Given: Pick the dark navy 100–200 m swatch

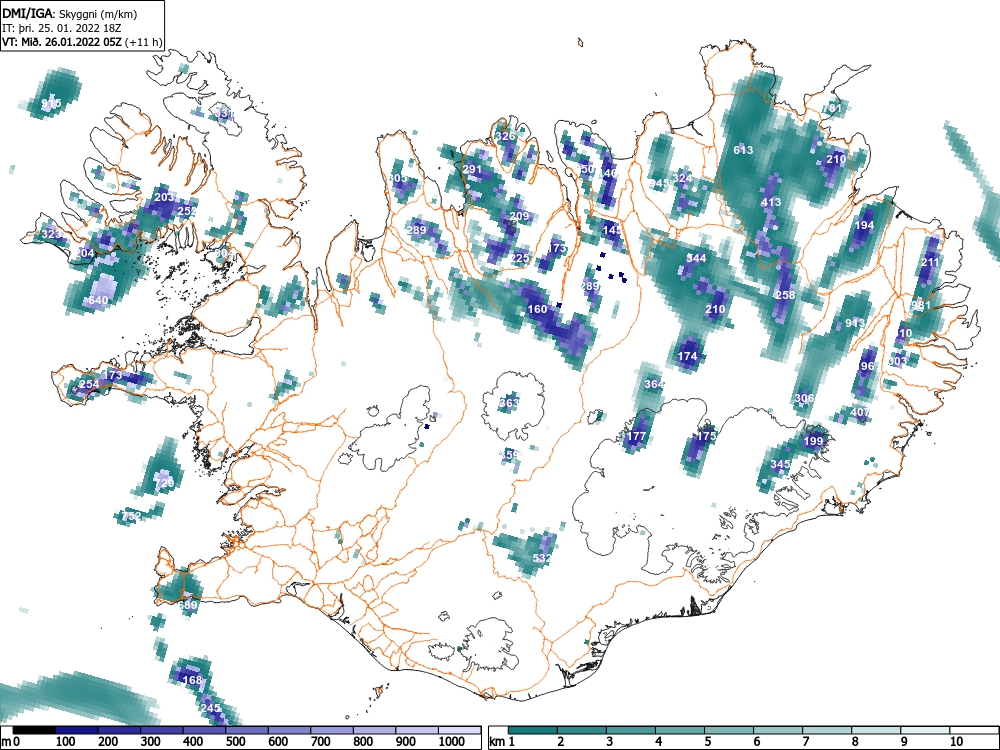Looking at the screenshot, I should pyautogui.click(x=77, y=730).
